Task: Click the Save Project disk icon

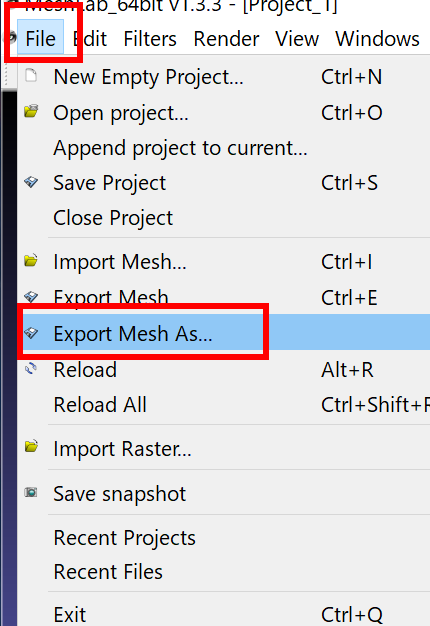Action: (x=31, y=182)
